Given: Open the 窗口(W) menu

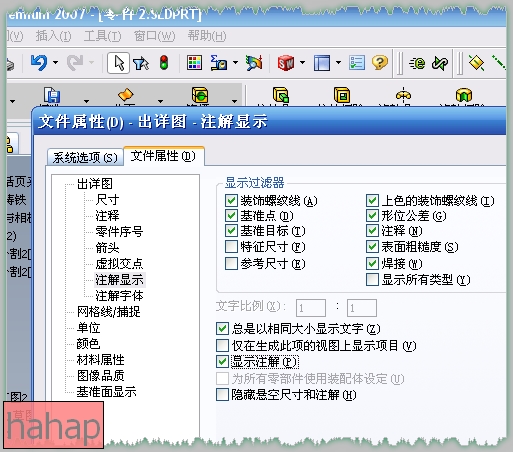Looking at the screenshot, I should click(x=154, y=36).
